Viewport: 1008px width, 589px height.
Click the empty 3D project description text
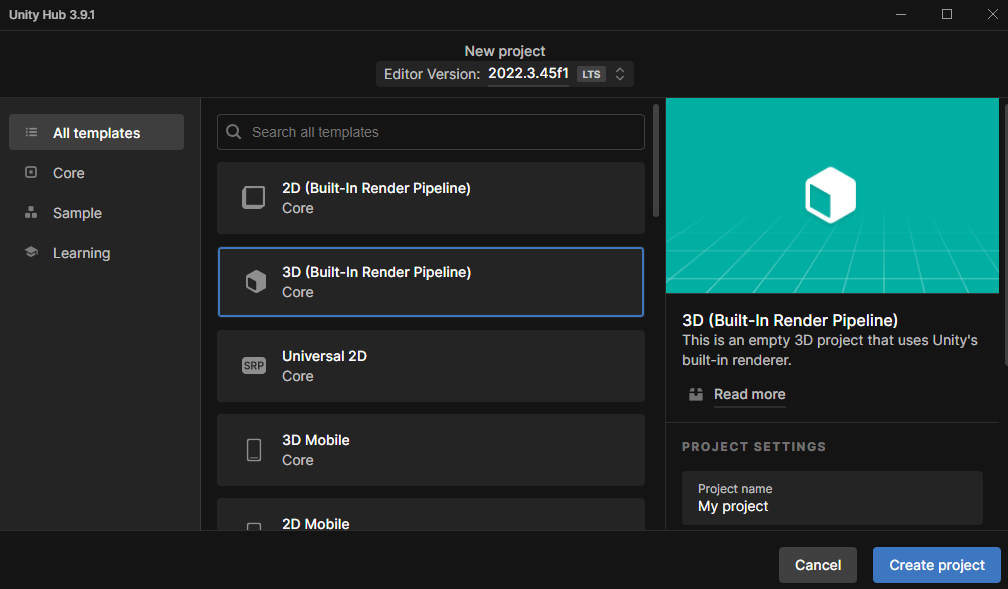(829, 350)
